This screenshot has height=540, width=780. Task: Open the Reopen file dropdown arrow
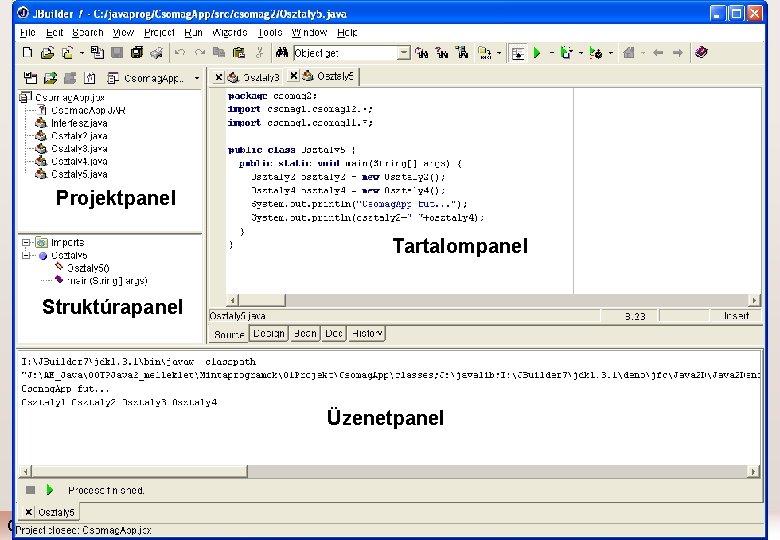click(x=82, y=52)
